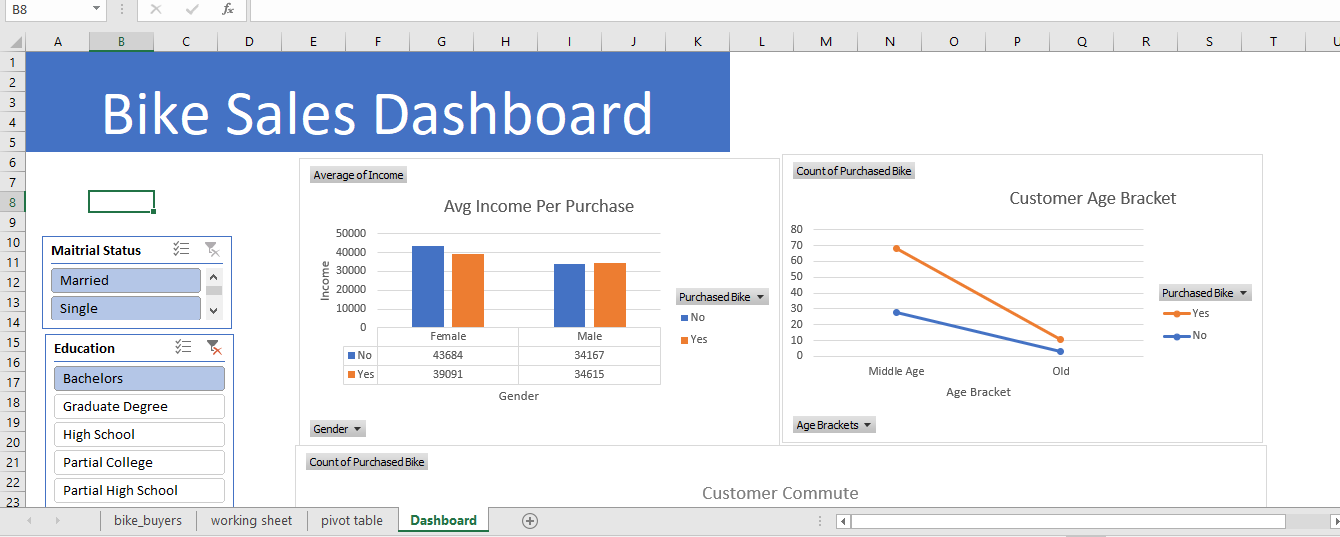Click Count of Purchased Bike button above age chart
Screen dimensions: 1340x537
point(854,171)
